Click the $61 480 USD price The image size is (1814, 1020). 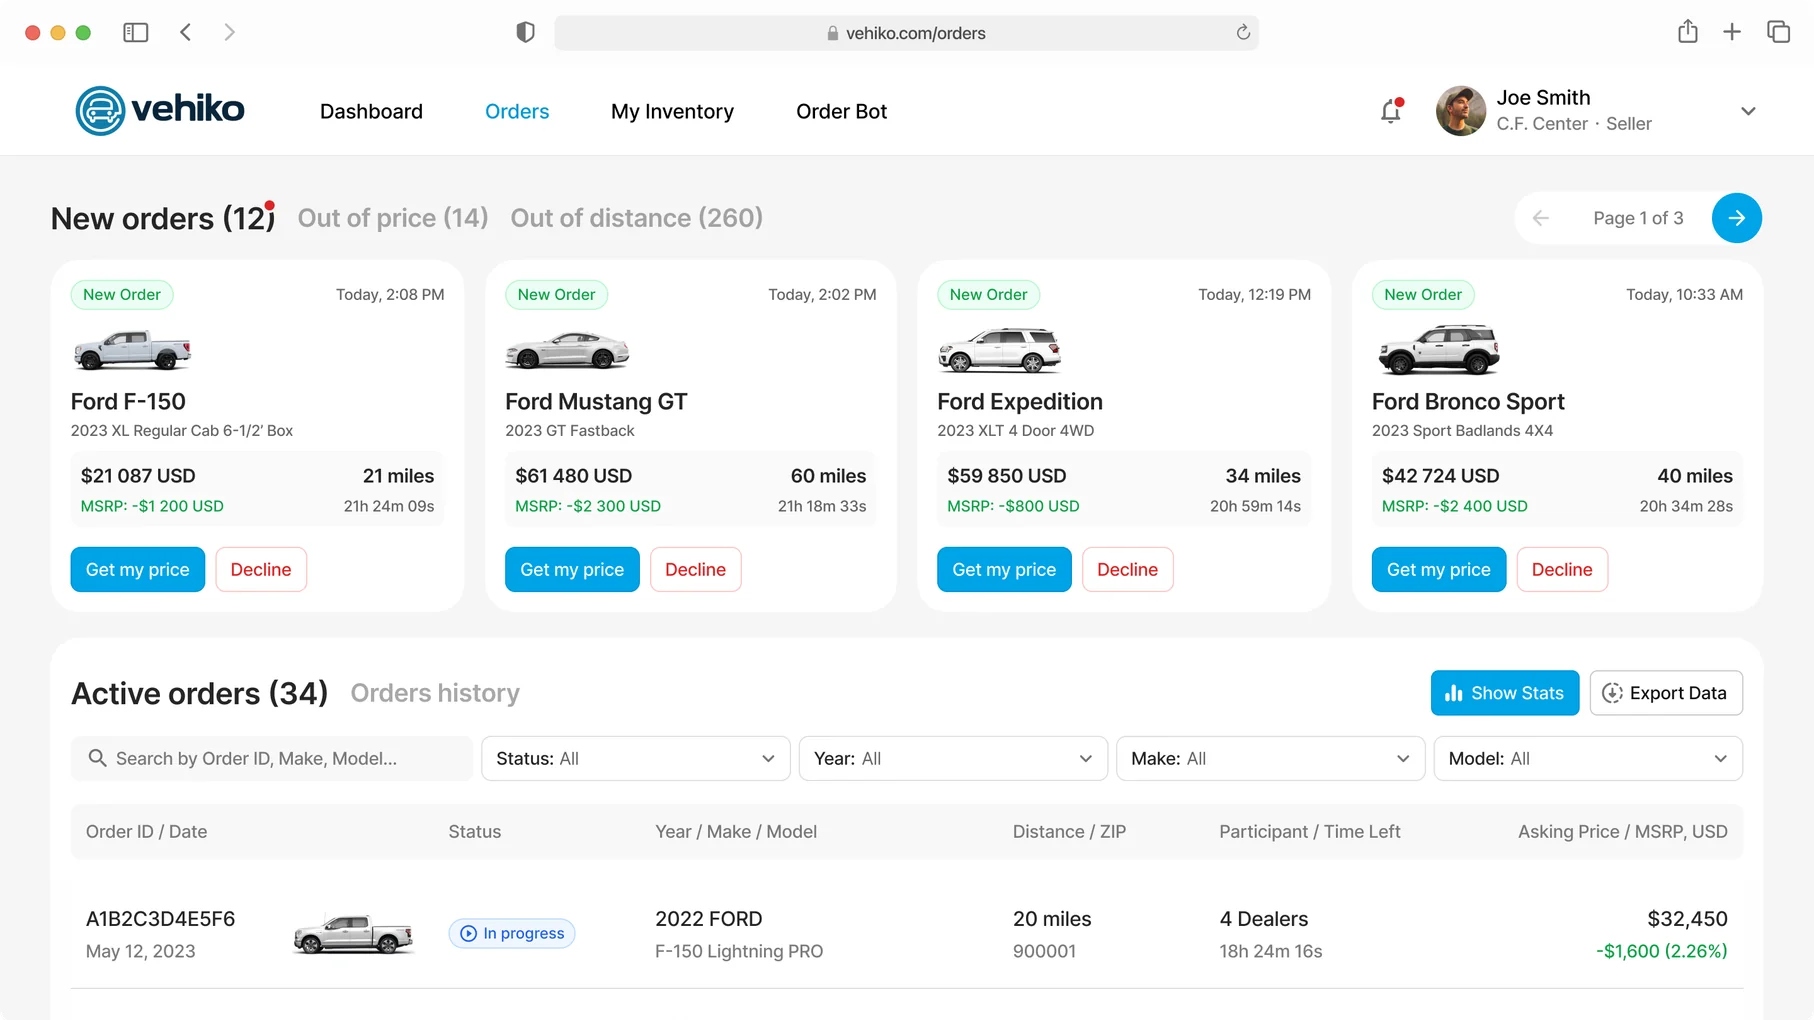[x=574, y=476]
